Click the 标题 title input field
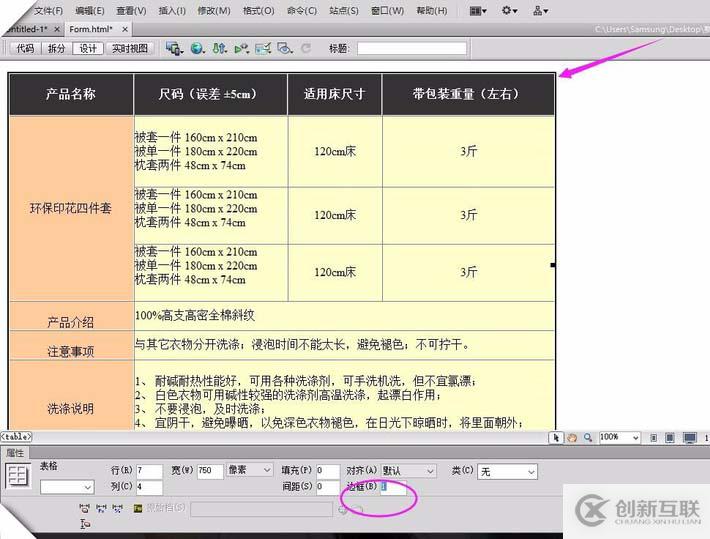Screen dimensions: 710x539 [x=412, y=48]
